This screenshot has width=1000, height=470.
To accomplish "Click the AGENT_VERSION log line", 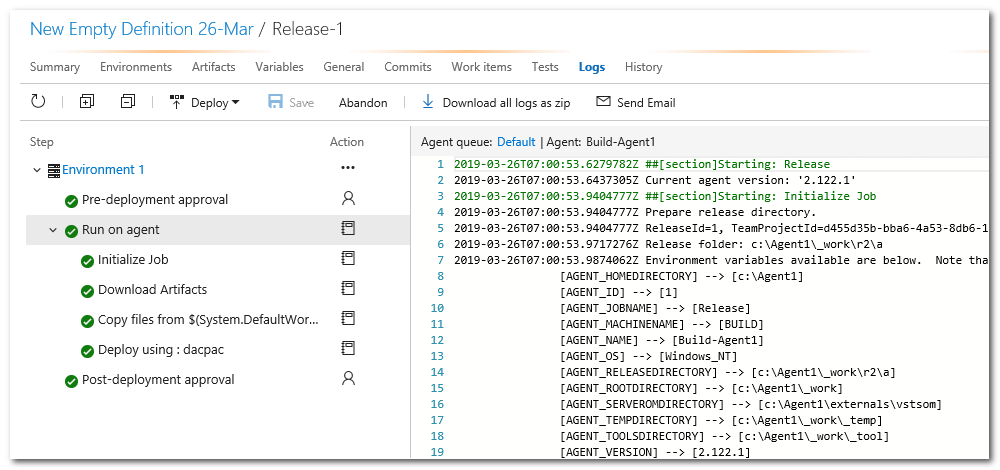I will tap(655, 452).
